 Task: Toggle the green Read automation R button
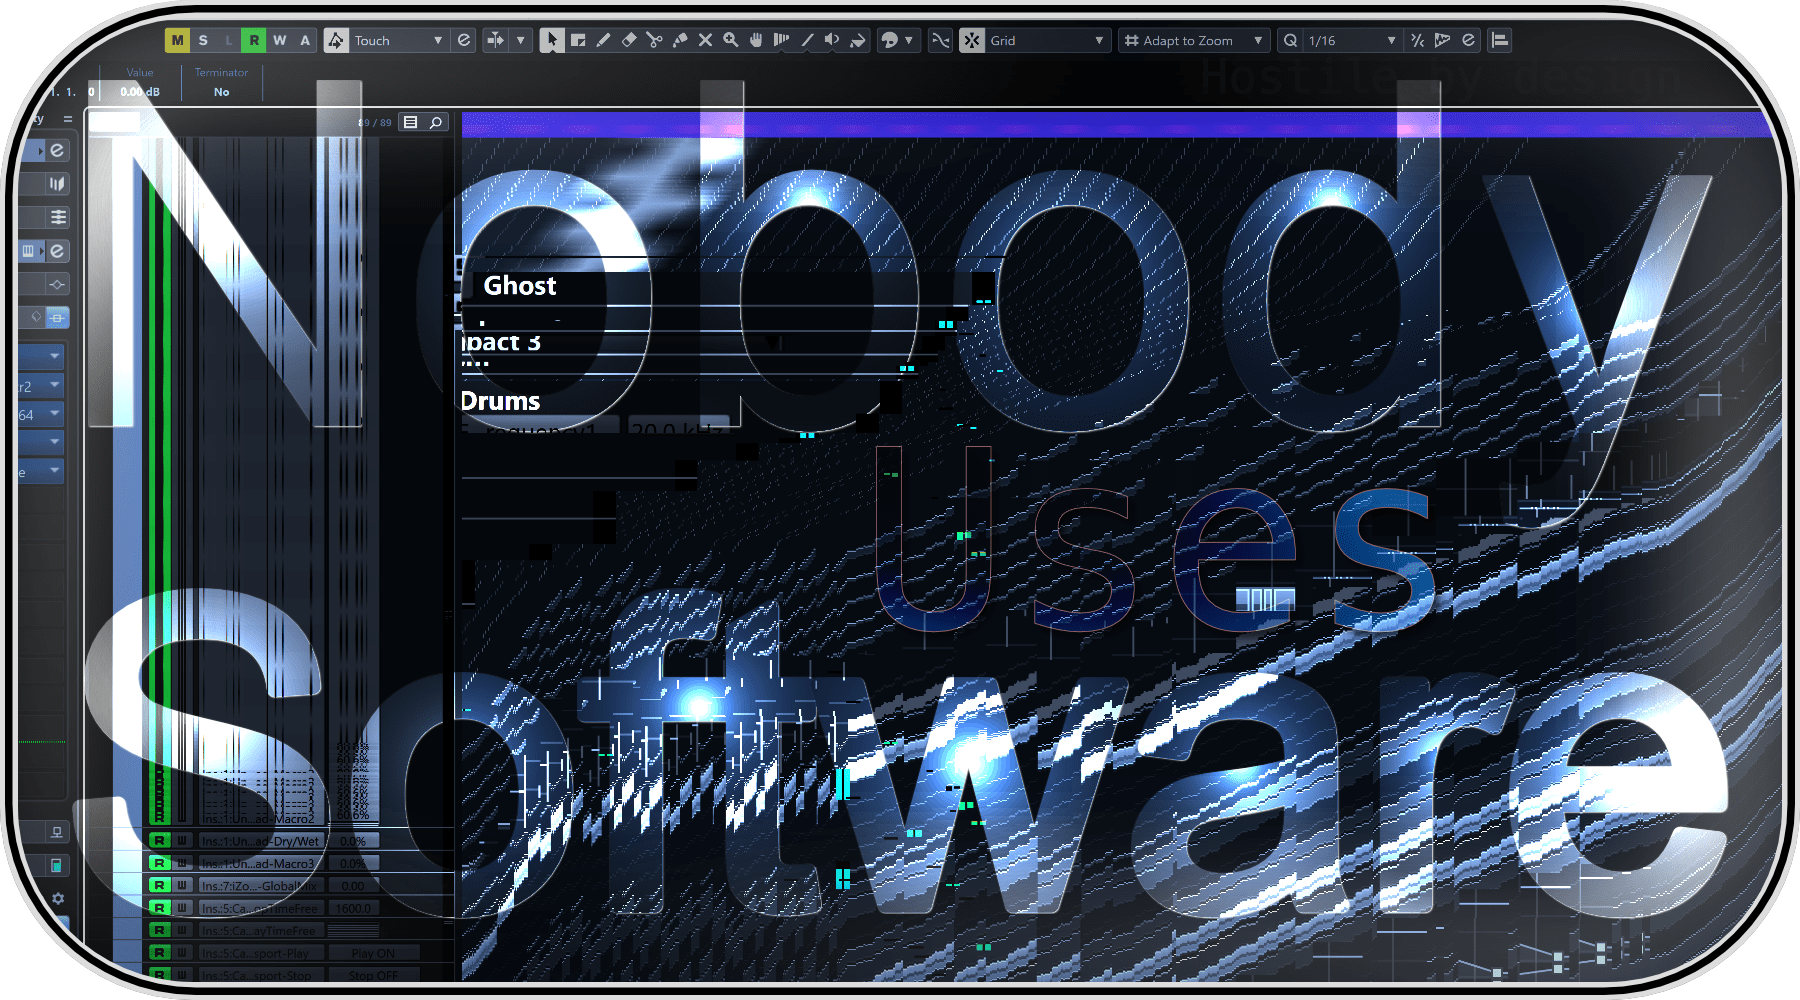pyautogui.click(x=254, y=40)
